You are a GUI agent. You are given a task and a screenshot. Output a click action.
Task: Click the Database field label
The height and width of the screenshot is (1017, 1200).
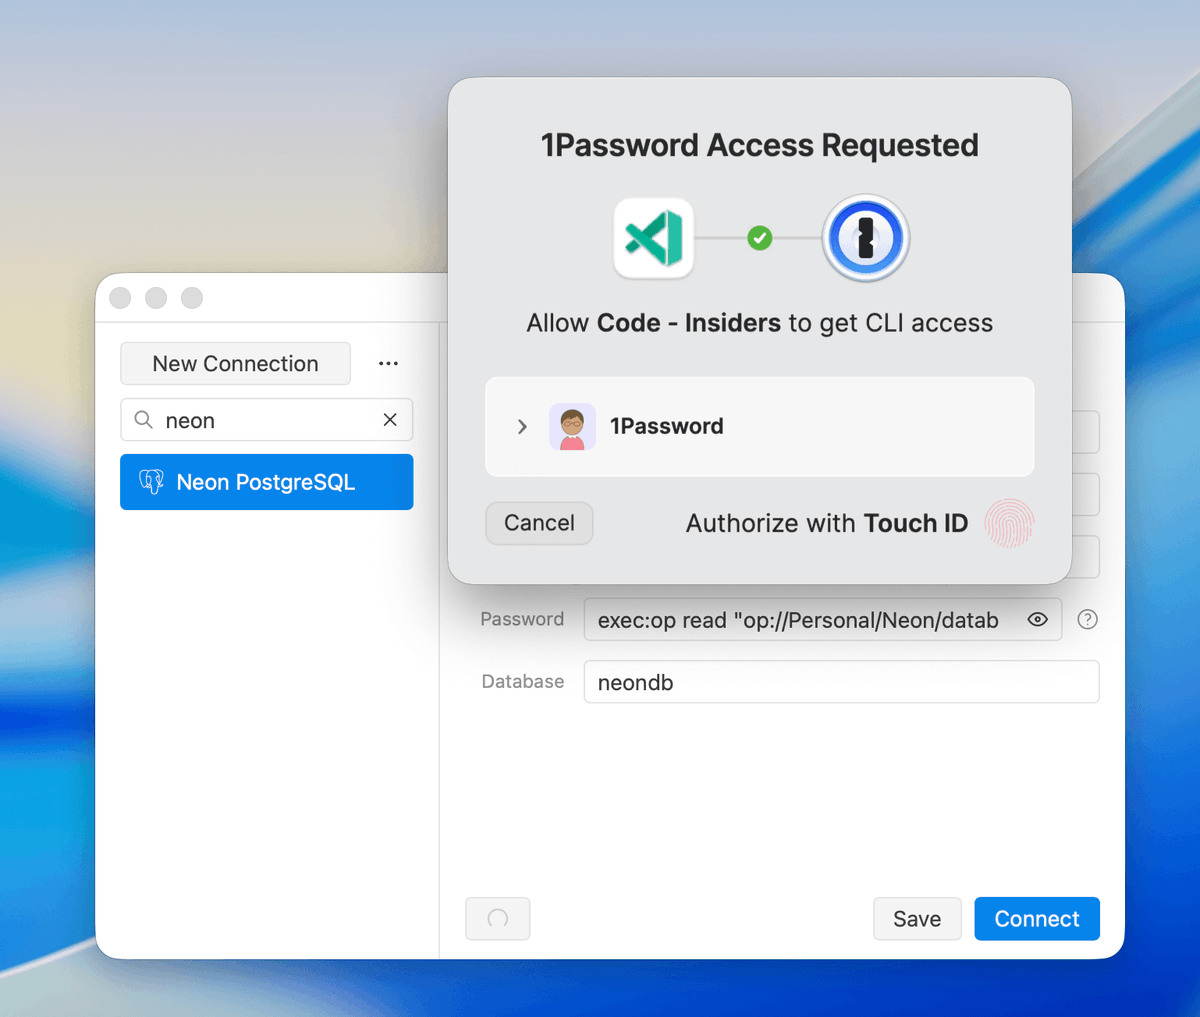pos(523,681)
